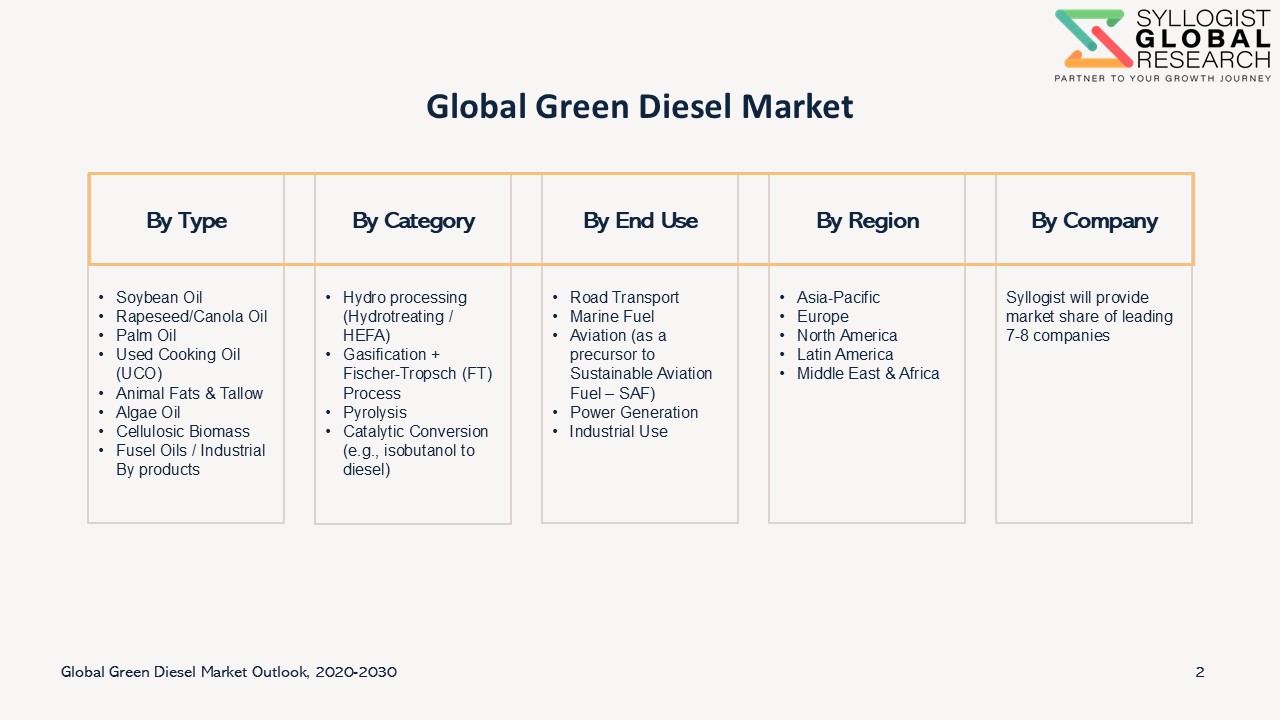Click the market share of leading companies text
This screenshot has height=720, width=1280.
point(1089,316)
